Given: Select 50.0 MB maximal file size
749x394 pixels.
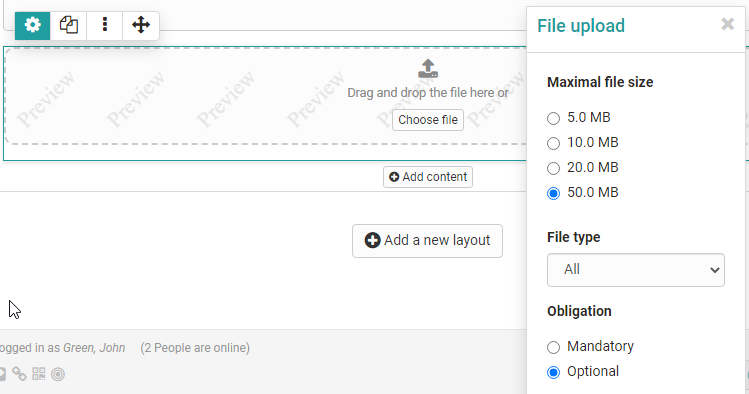Looking at the screenshot, I should tap(553, 193).
